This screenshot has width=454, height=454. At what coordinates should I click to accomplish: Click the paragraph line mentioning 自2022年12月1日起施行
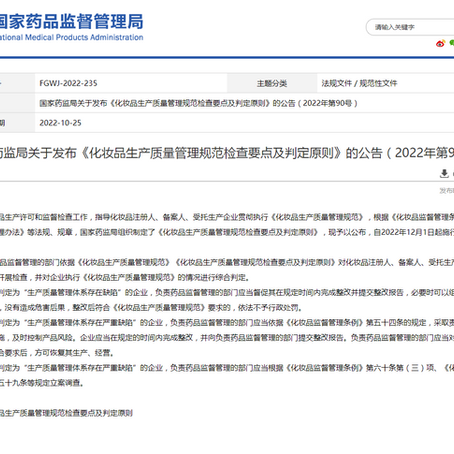pyautogui.click(x=227, y=232)
